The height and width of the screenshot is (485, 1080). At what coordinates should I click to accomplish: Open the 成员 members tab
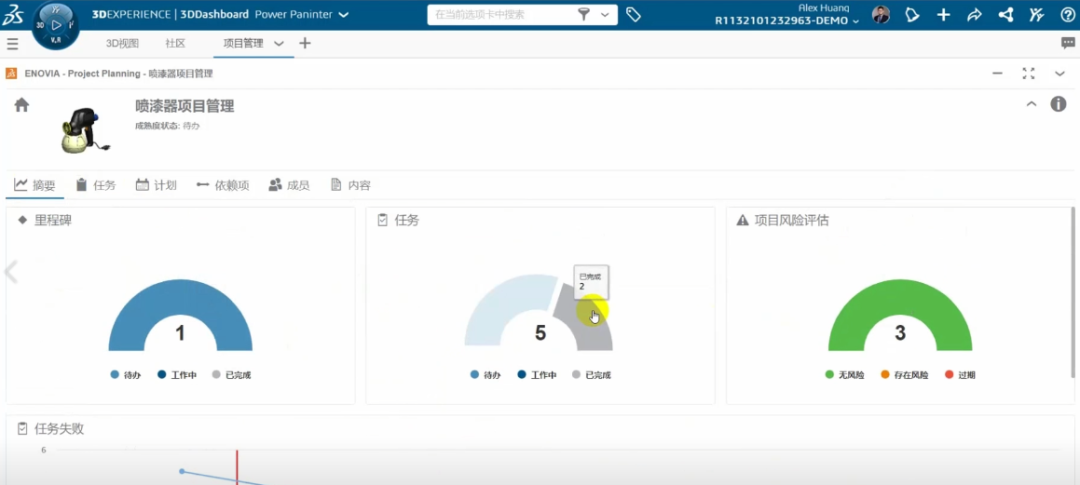coord(289,185)
